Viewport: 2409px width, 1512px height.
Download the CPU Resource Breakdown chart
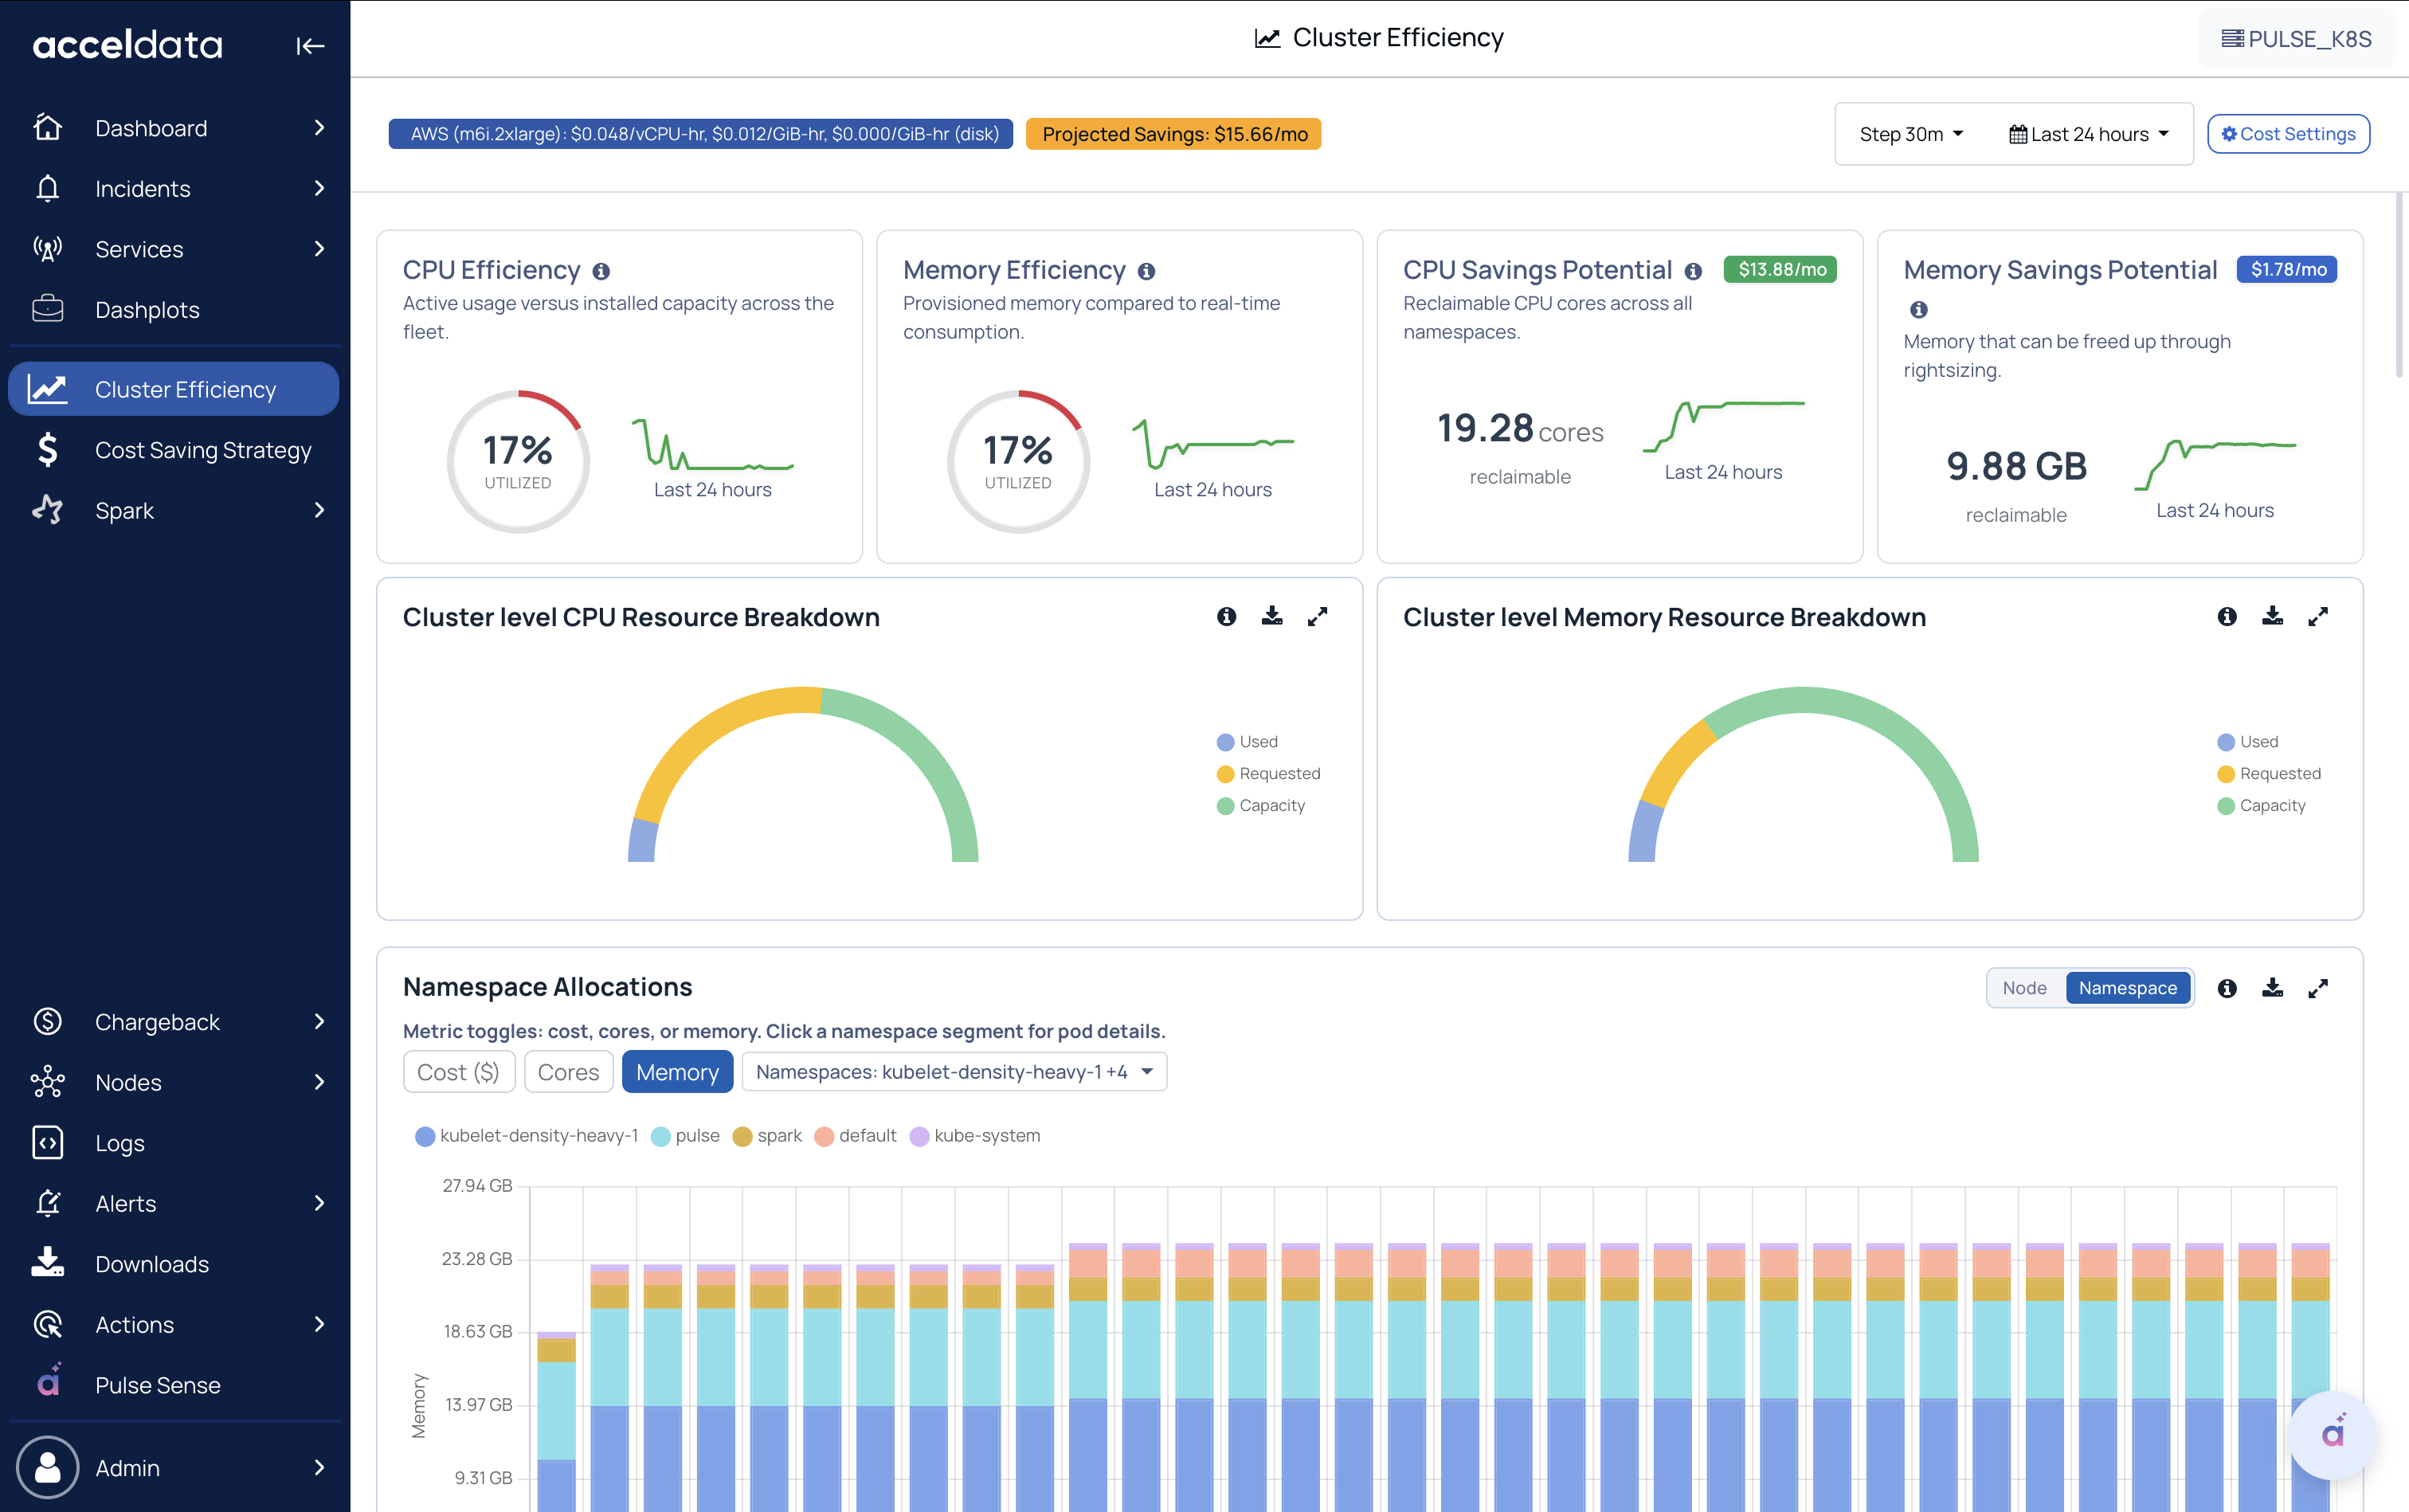coord(1272,616)
